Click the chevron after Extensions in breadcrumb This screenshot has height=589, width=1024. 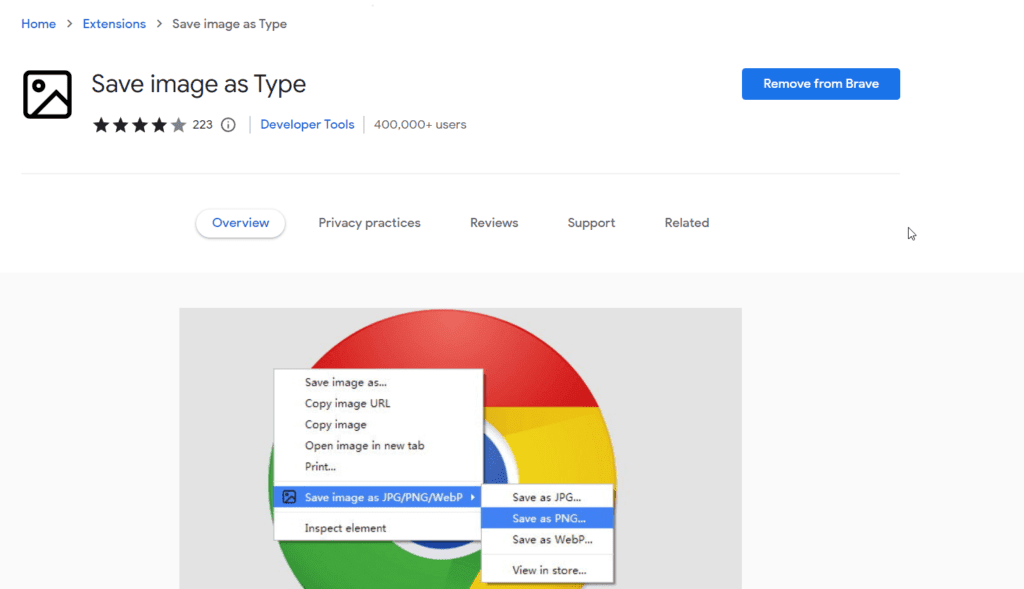(x=159, y=24)
